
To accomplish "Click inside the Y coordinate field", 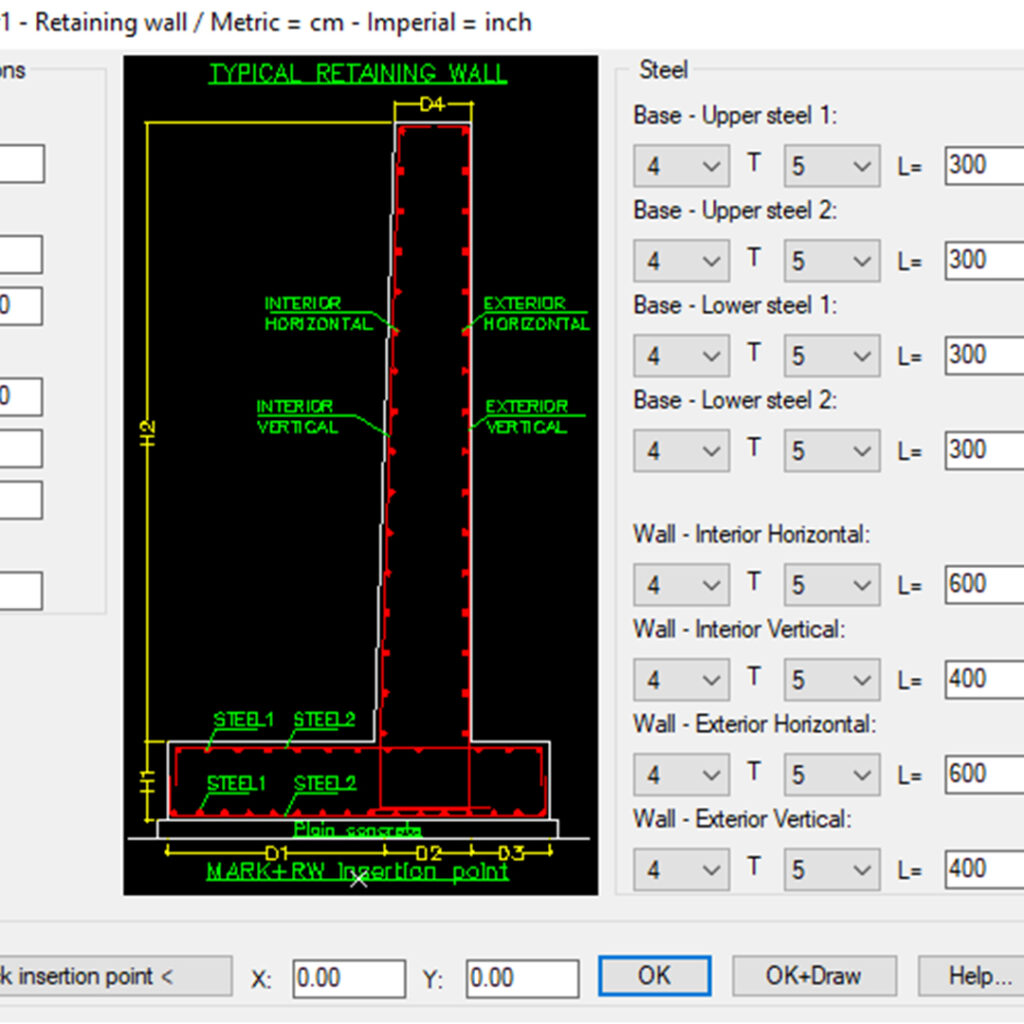I will [521, 976].
